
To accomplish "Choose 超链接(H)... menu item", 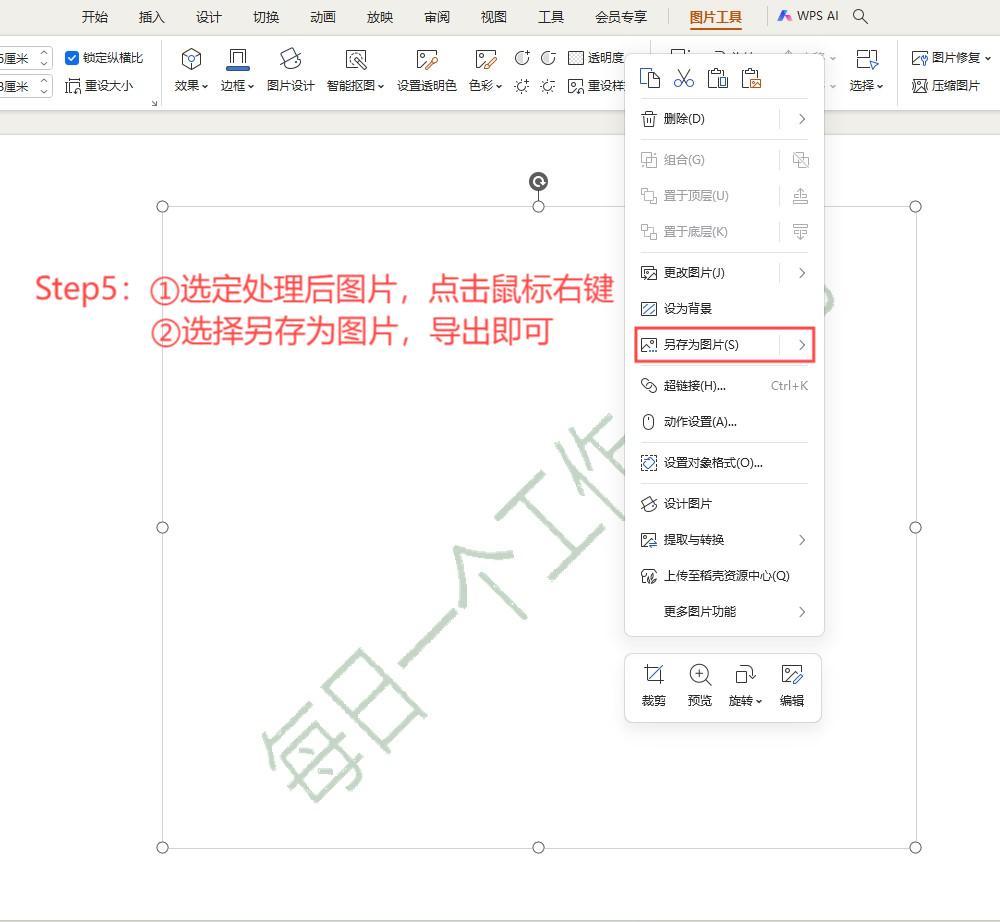I will [x=724, y=386].
